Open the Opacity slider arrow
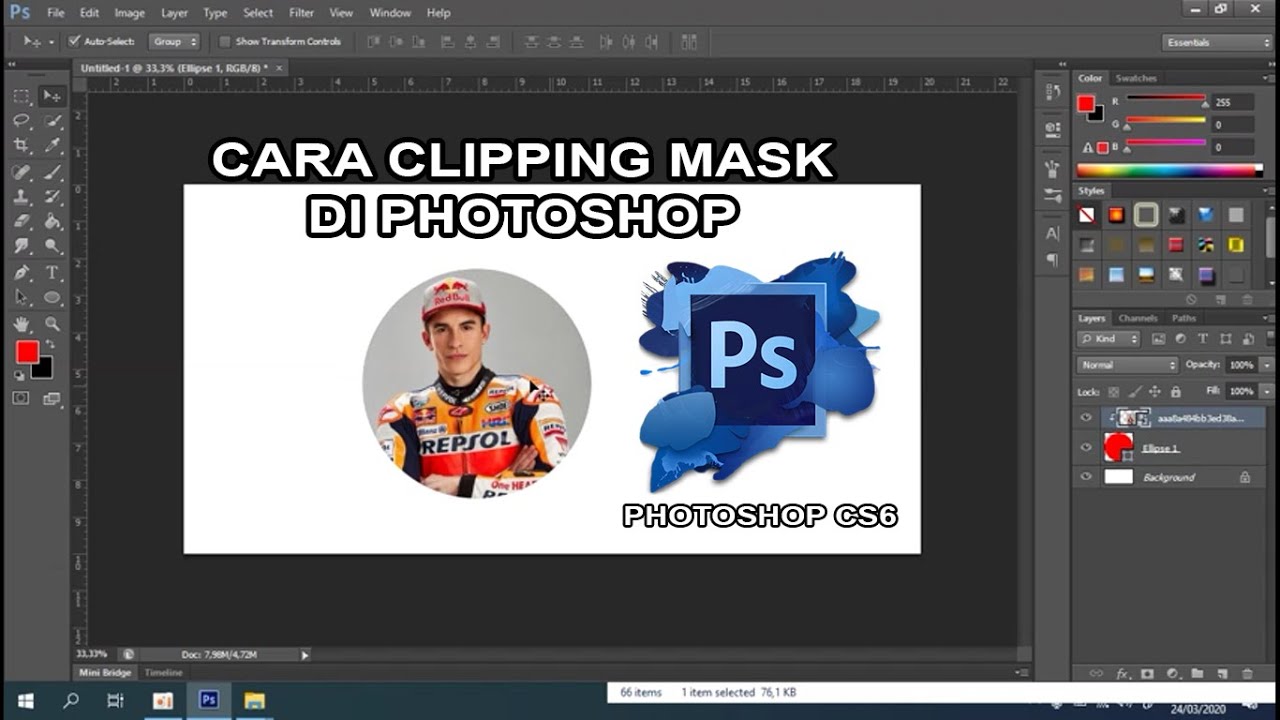Image resolution: width=1280 pixels, height=720 pixels. pos(1267,365)
